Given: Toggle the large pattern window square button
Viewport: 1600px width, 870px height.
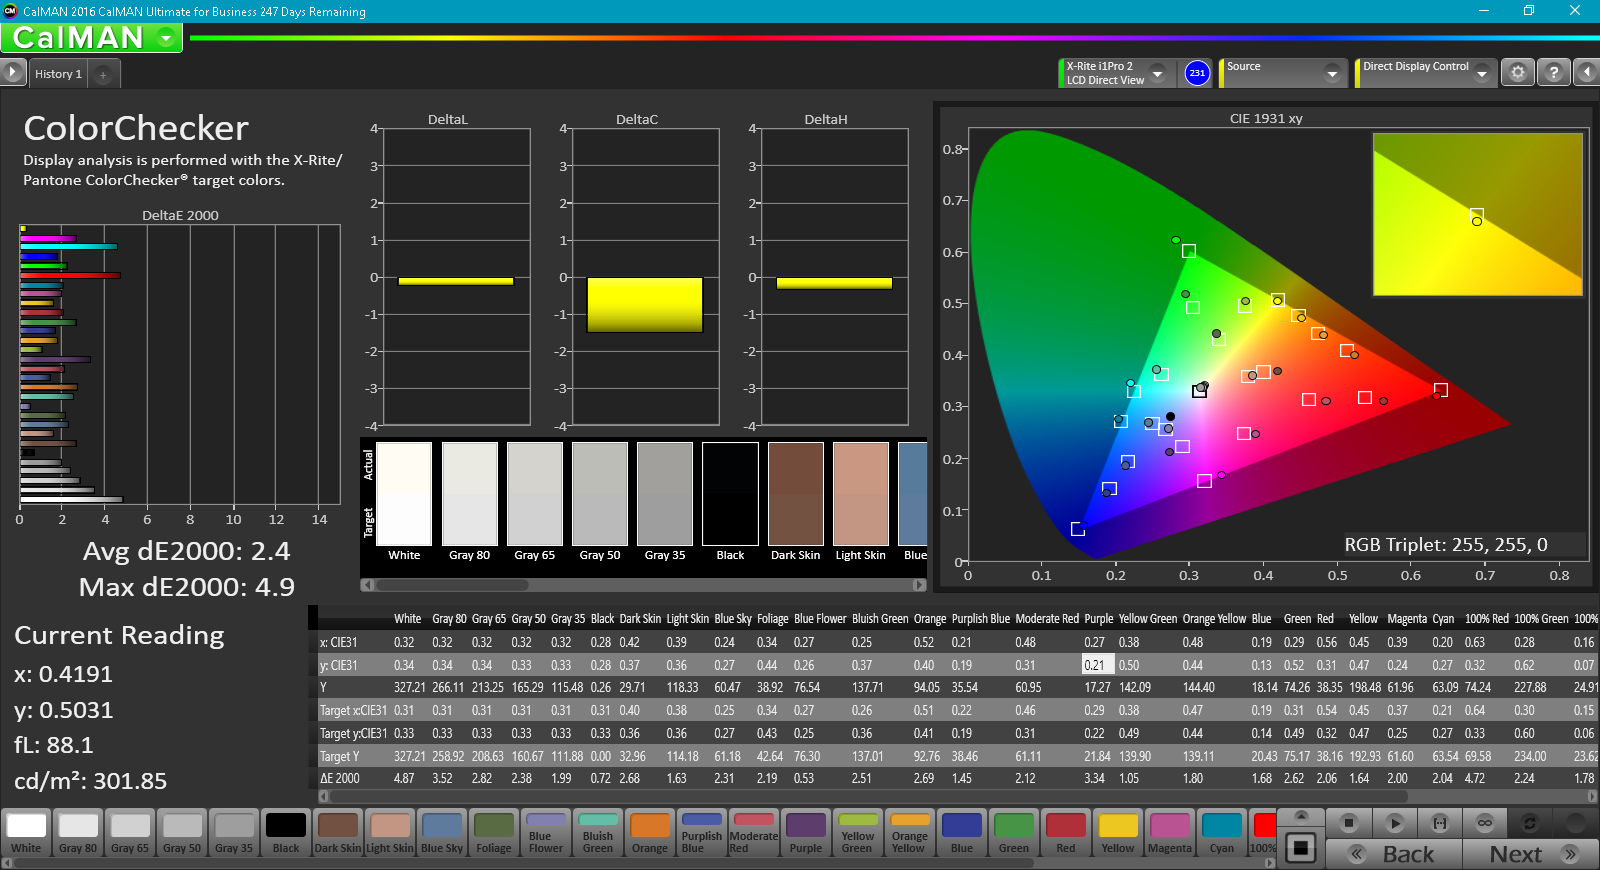Looking at the screenshot, I should coord(1300,848).
